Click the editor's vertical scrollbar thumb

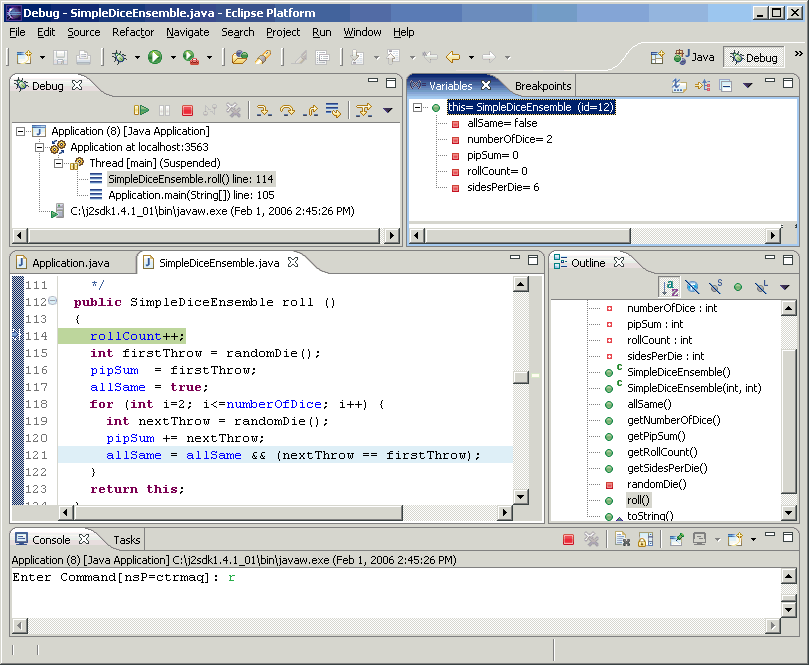[521, 377]
